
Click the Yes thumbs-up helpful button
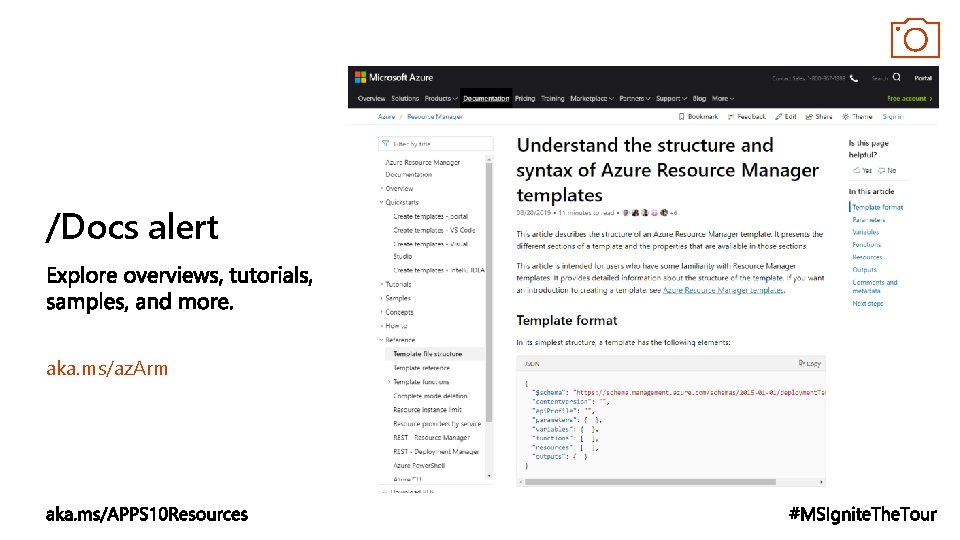(862, 170)
